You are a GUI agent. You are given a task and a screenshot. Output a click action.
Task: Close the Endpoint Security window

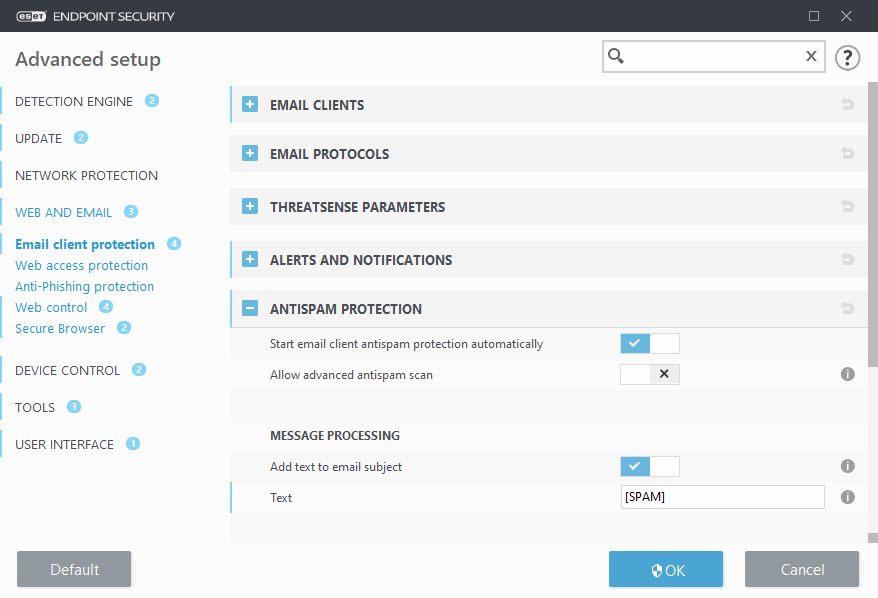(846, 16)
